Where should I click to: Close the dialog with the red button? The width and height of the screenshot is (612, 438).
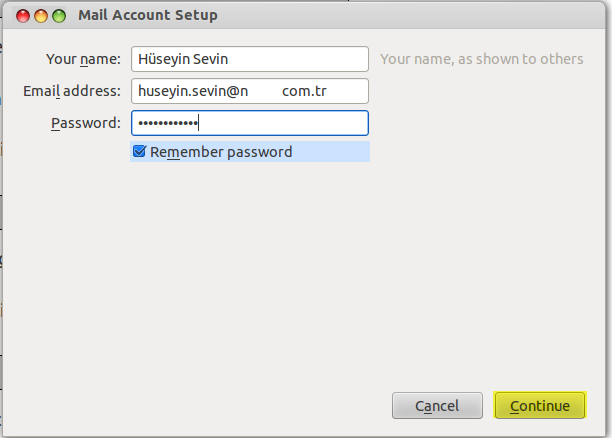pyautogui.click(x=23, y=16)
